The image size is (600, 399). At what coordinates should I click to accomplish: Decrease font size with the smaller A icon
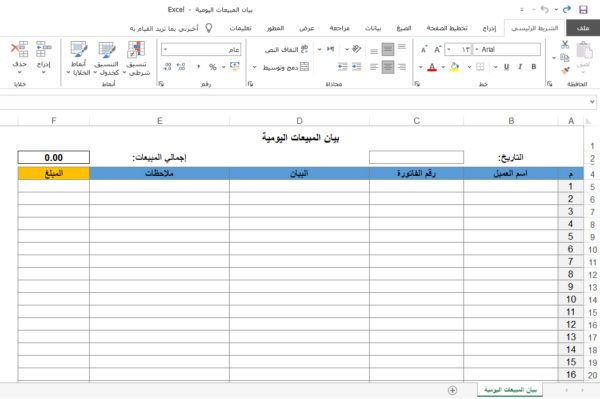click(x=424, y=50)
